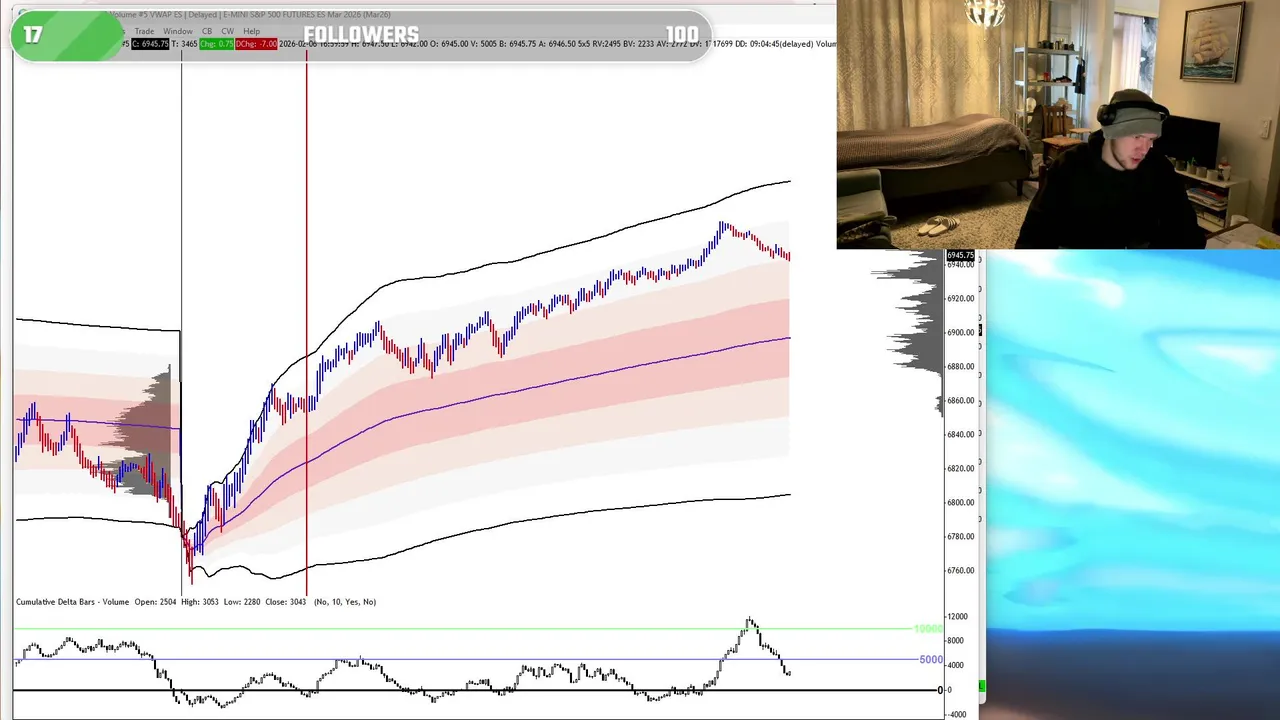This screenshot has height=720, width=1280.
Task: Click the blue 5000 level line label
Action: 931,660
